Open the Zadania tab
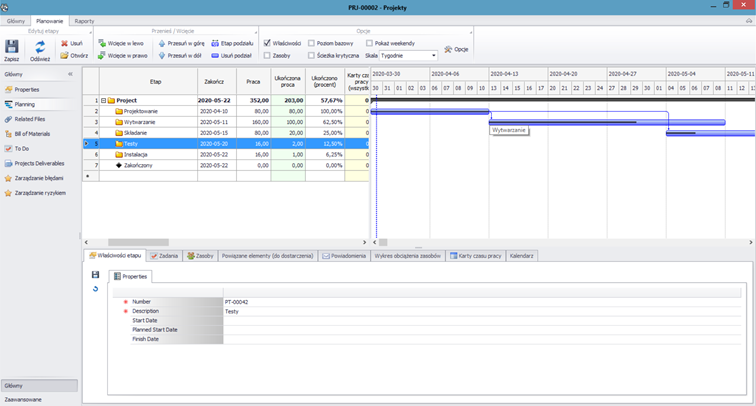 (x=164, y=256)
